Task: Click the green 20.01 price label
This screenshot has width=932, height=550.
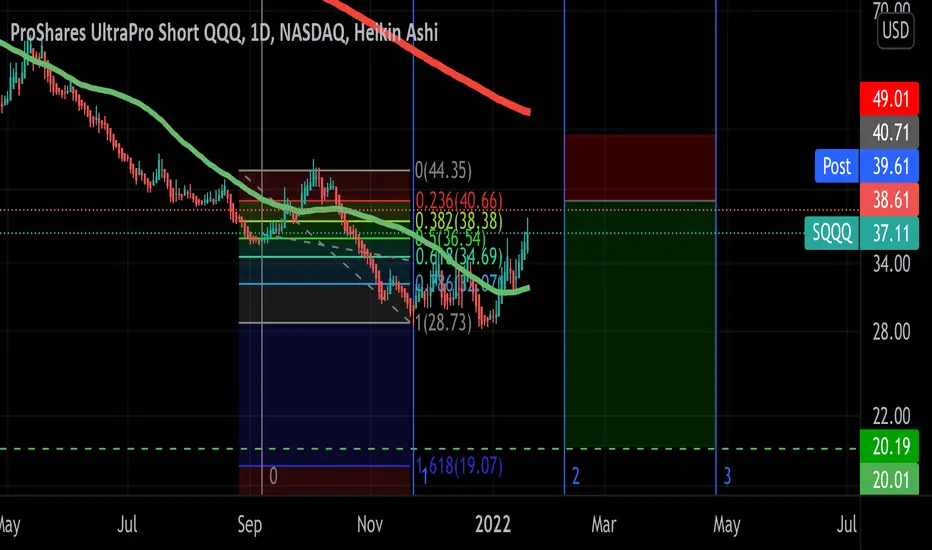Action: click(x=890, y=479)
